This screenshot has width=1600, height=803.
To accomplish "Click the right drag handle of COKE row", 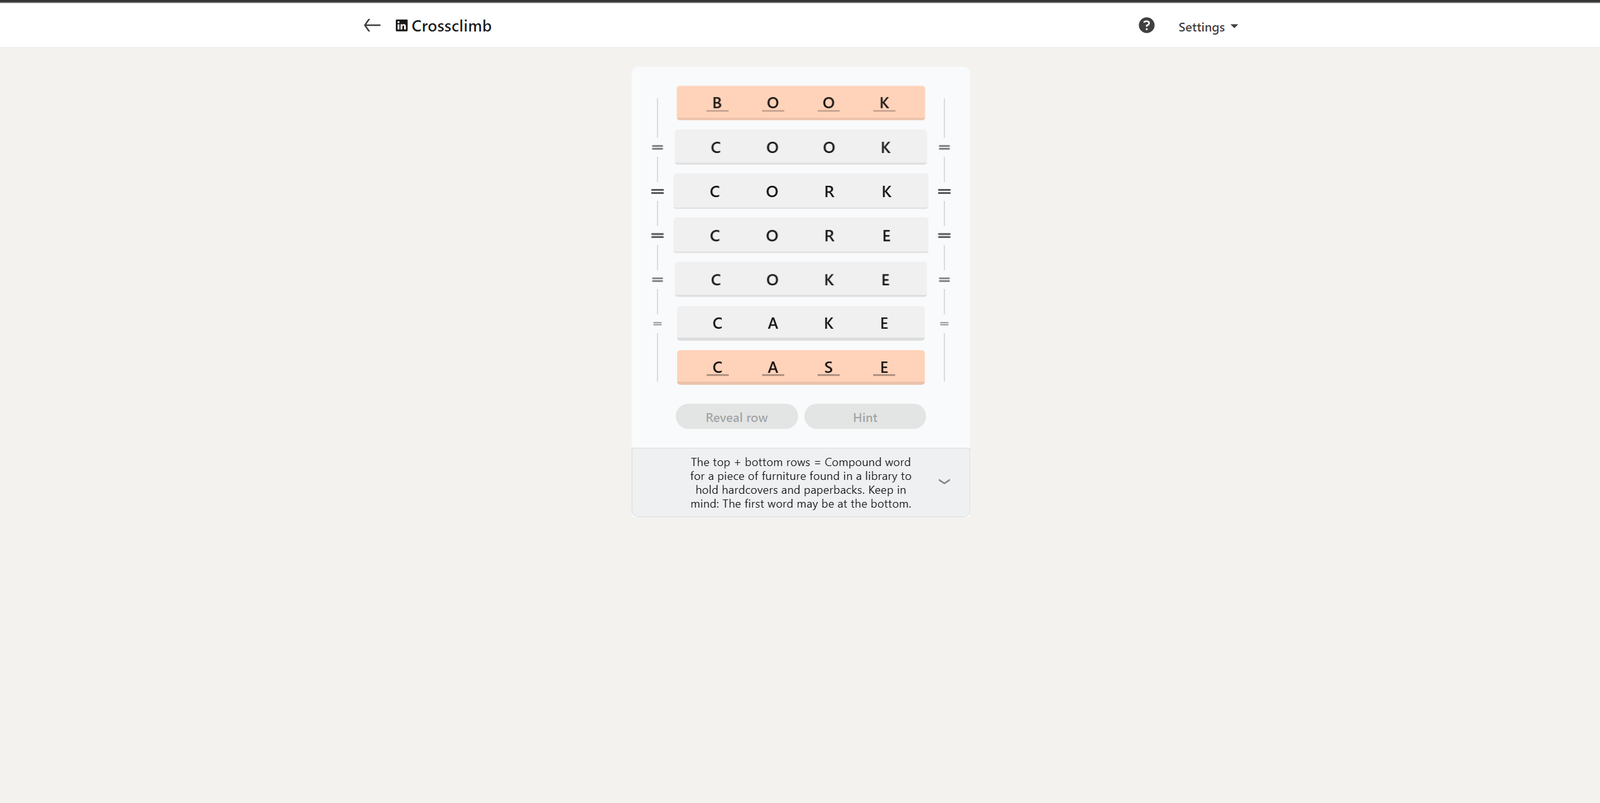I will click(944, 280).
